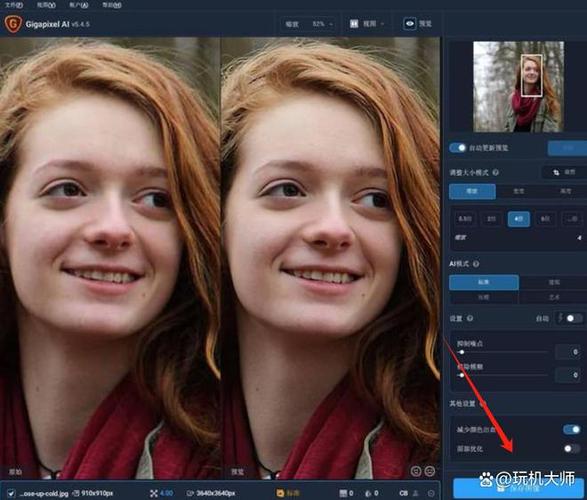Image resolution: width=587 pixels, height=500 pixels.
Task: Click the blue save image button
Action: pos(519,488)
